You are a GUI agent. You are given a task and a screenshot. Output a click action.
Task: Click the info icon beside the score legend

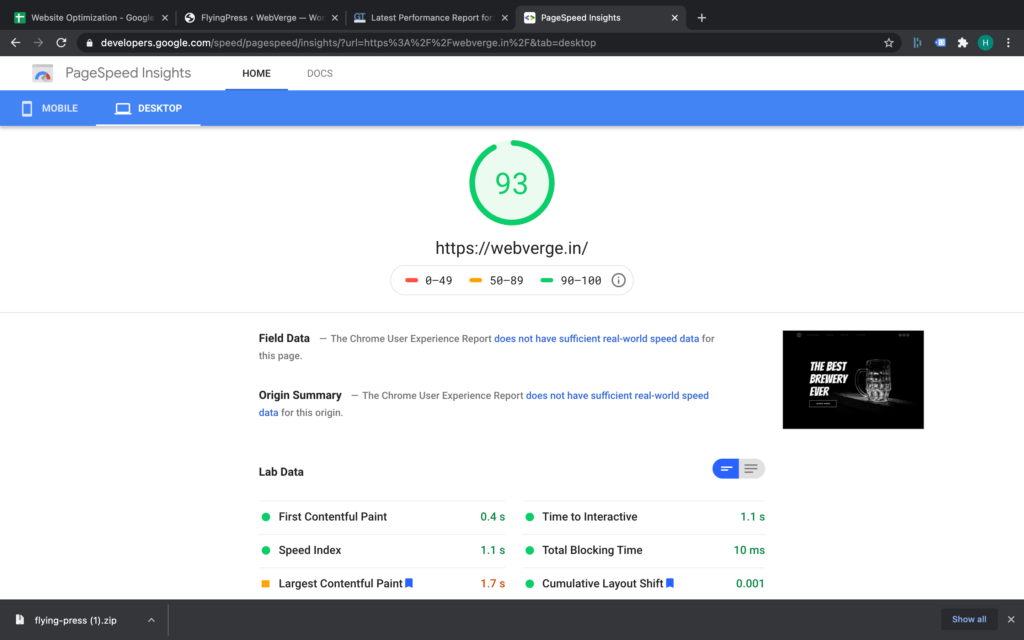[x=618, y=280]
